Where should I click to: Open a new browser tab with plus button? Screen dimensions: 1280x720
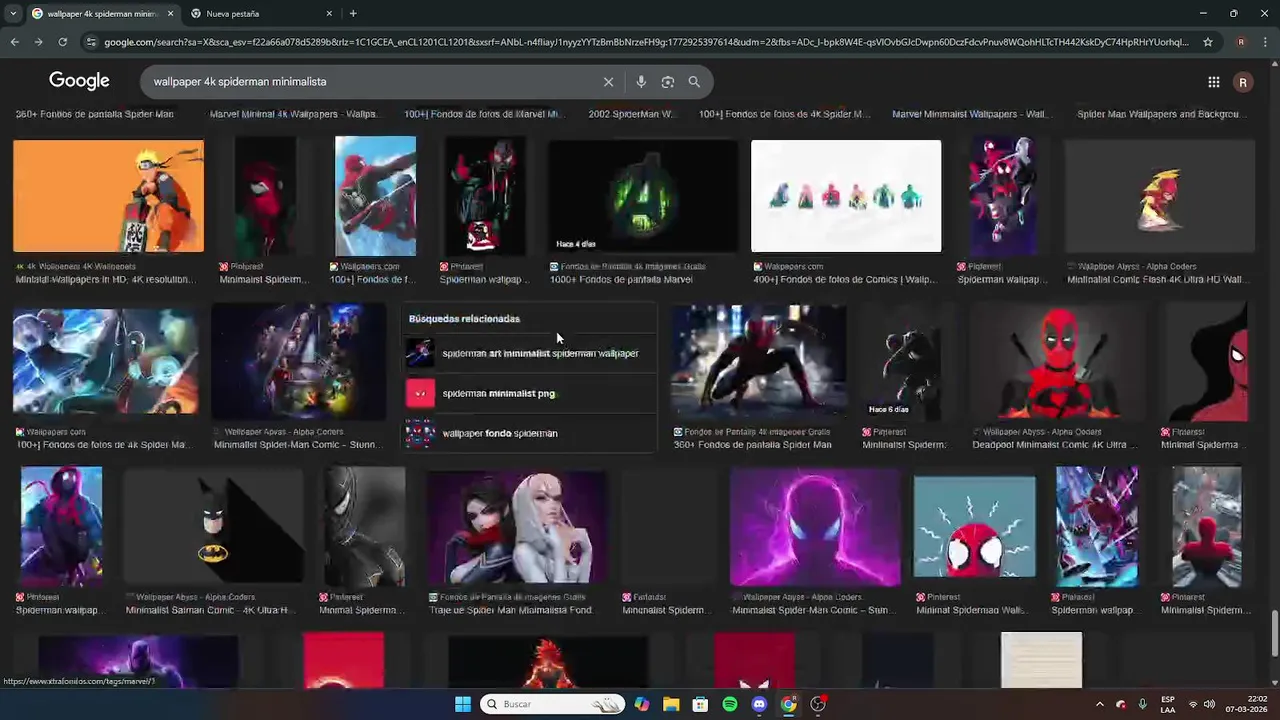pos(353,13)
